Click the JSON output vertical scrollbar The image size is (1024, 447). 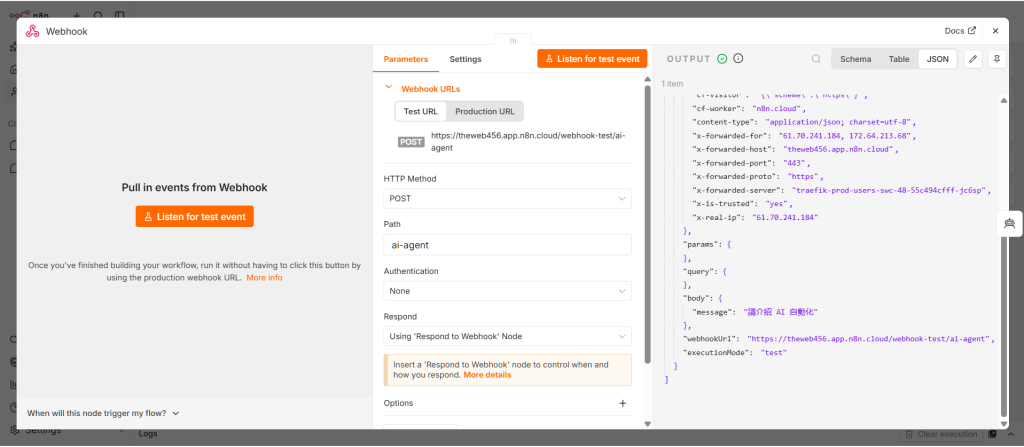click(x=1004, y=255)
